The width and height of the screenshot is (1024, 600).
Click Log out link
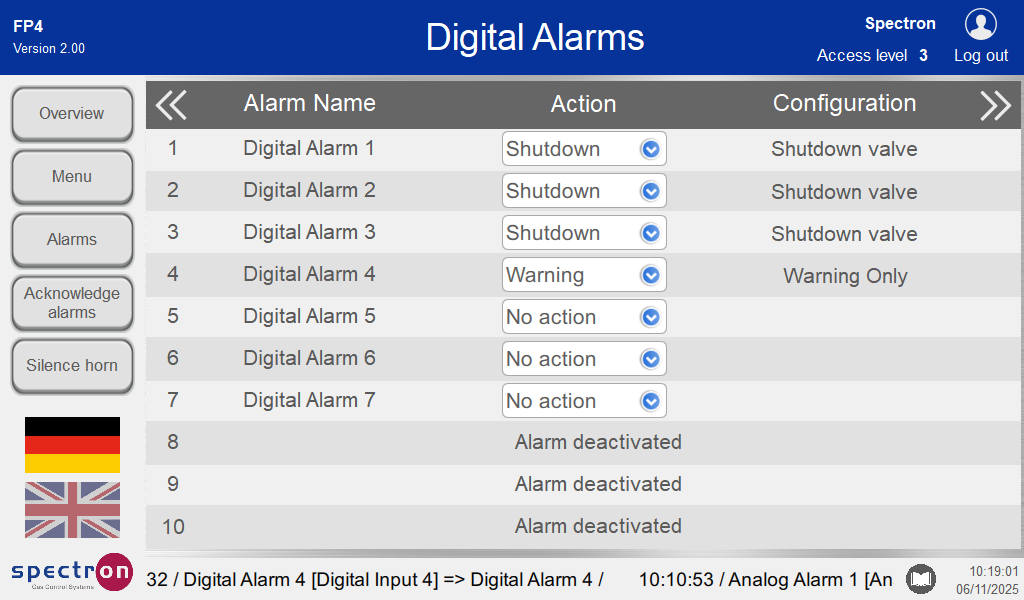980,56
